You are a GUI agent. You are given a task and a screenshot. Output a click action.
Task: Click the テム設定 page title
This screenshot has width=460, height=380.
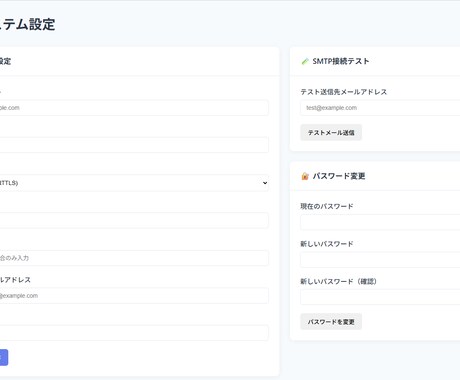coord(28,24)
